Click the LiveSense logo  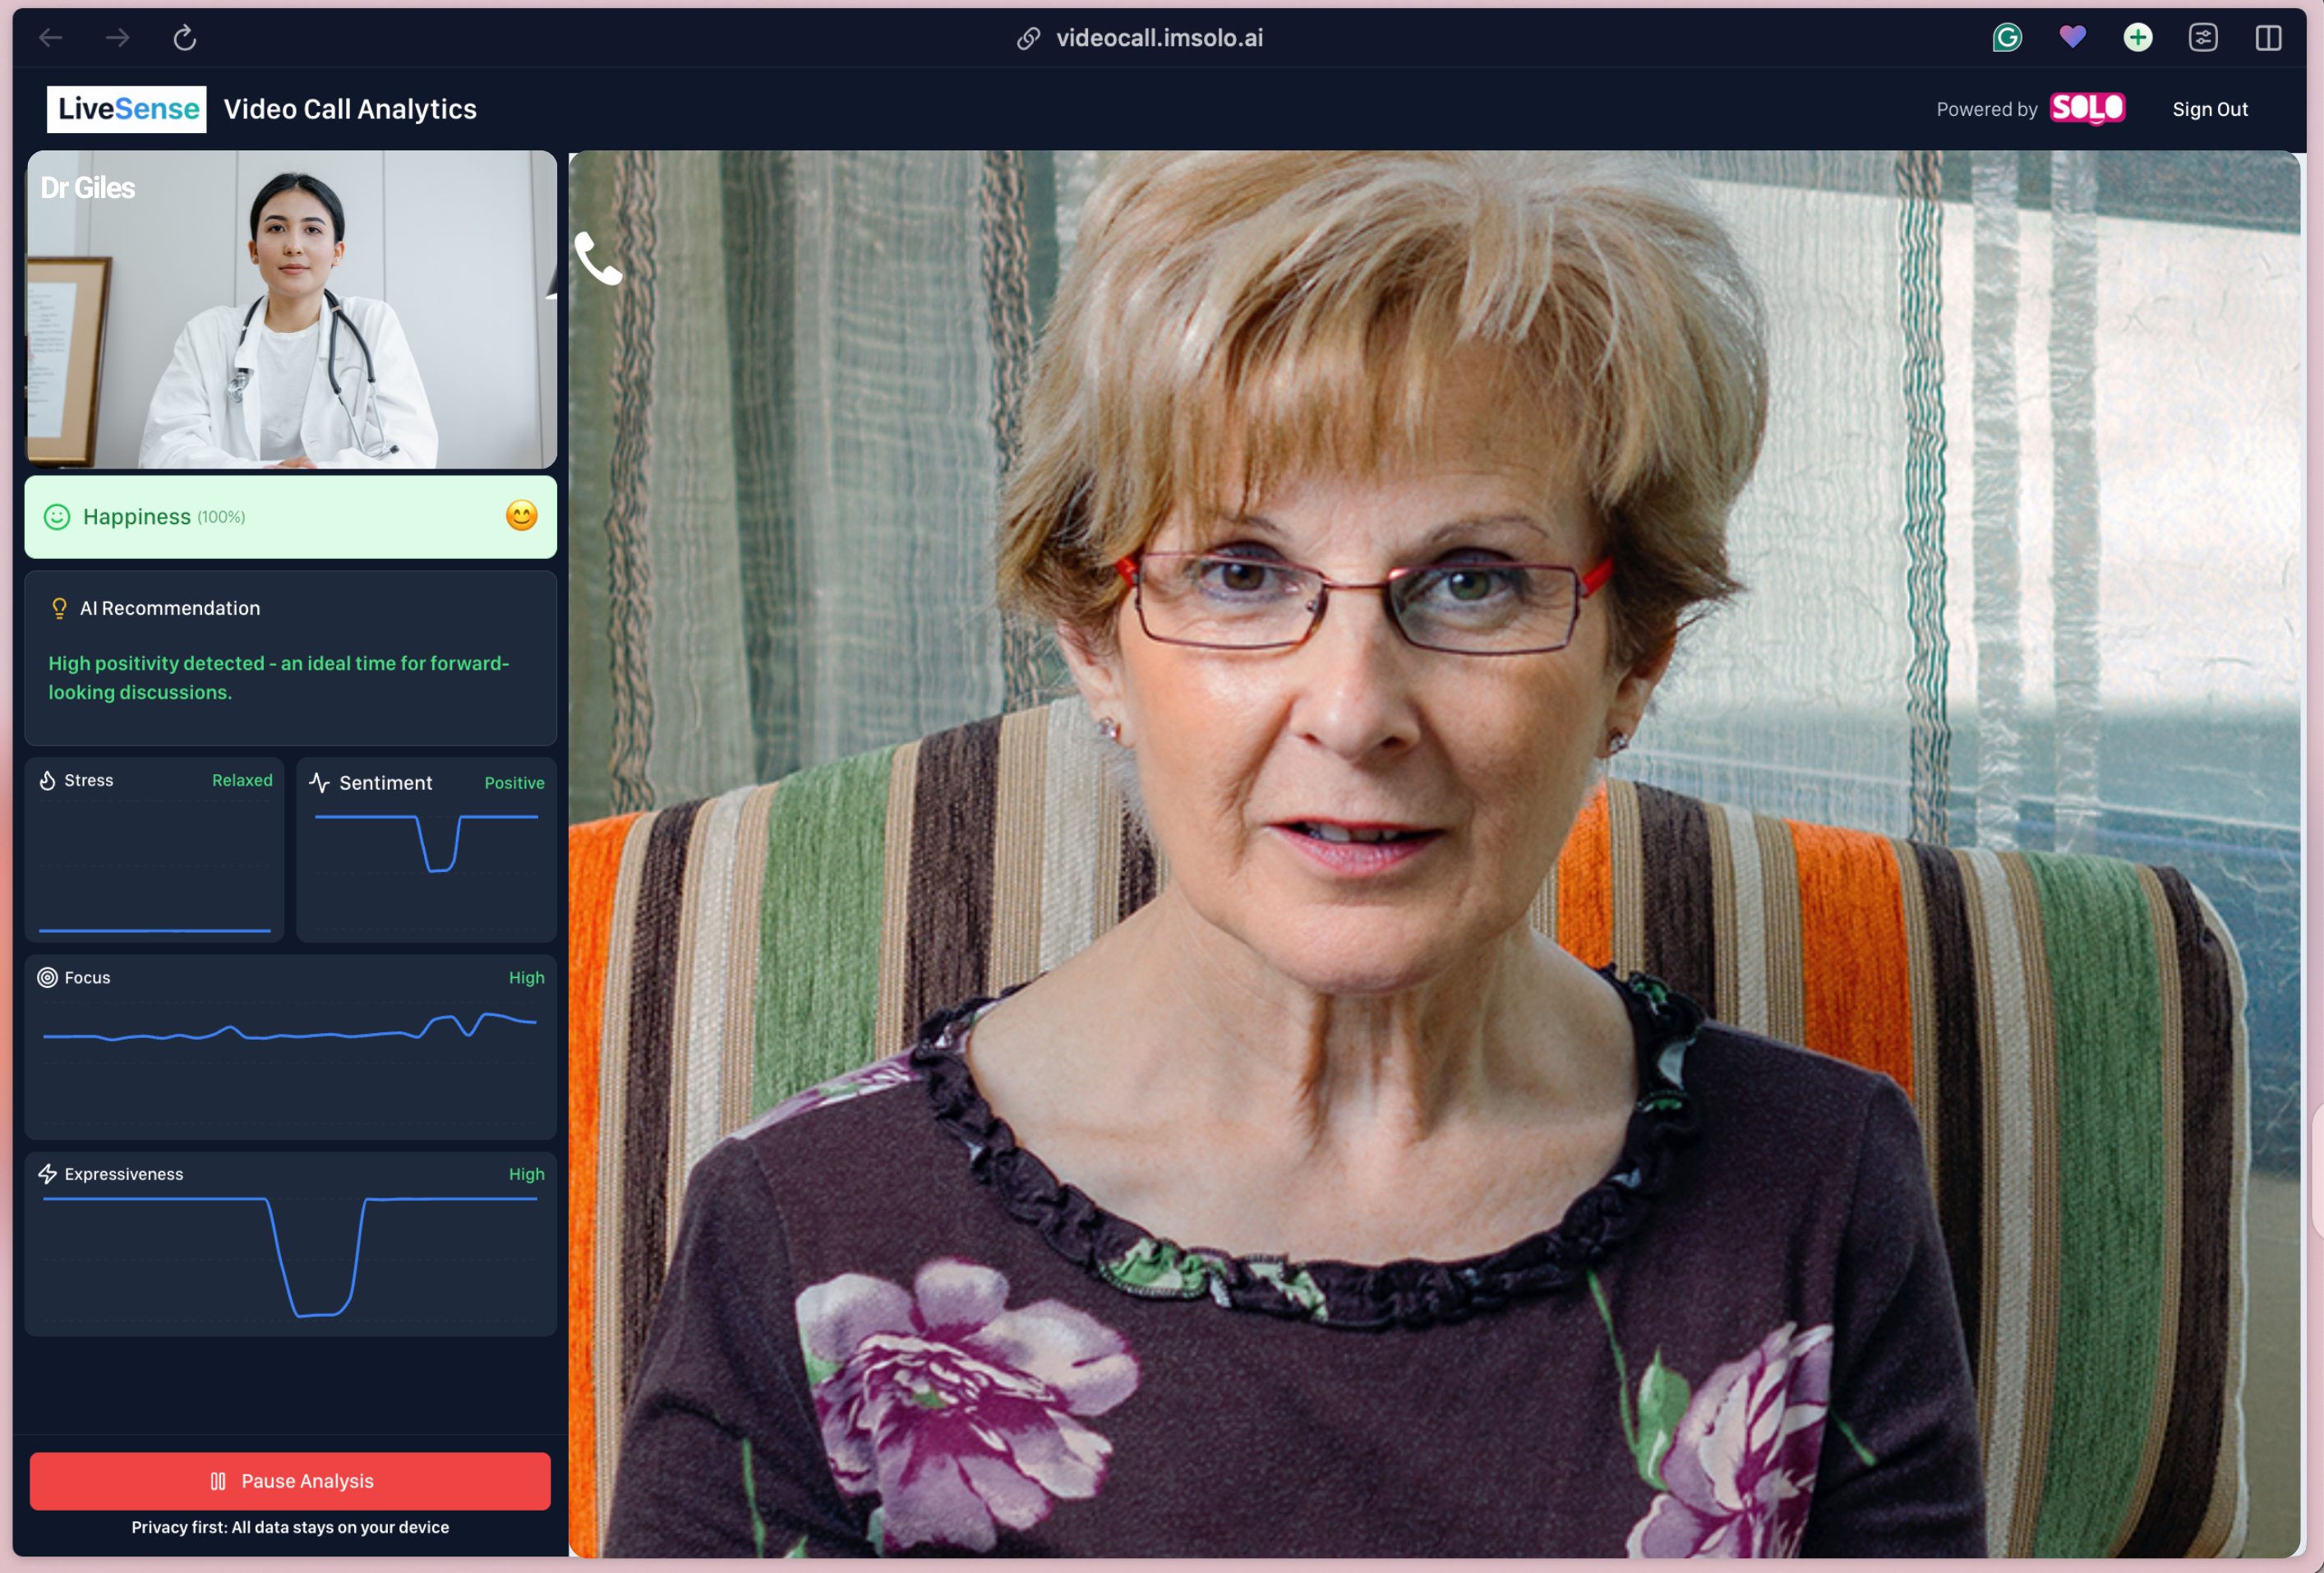coord(127,109)
